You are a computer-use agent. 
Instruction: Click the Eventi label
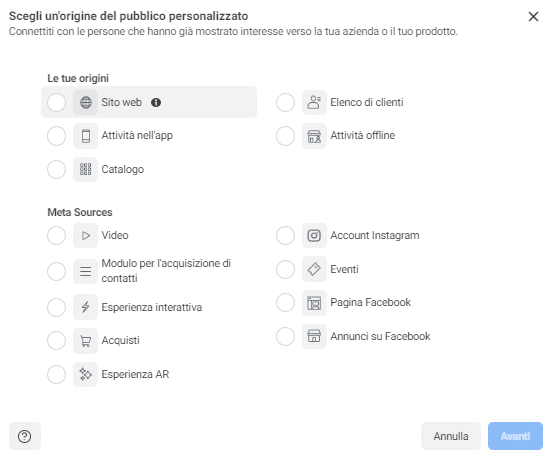pyautogui.click(x=344, y=269)
